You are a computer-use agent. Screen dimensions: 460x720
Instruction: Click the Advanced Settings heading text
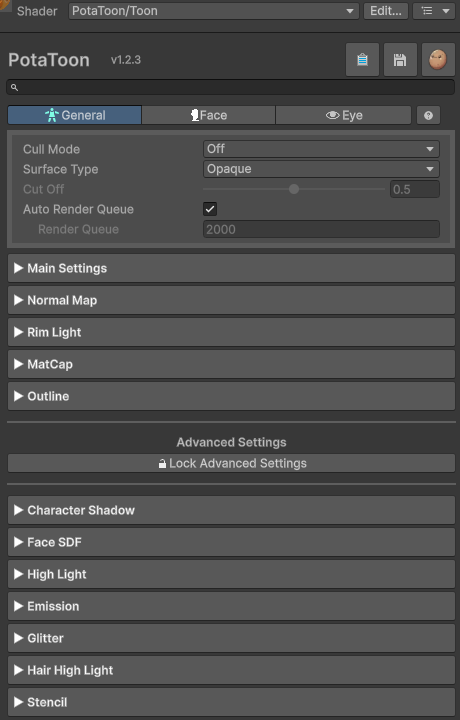click(x=231, y=442)
